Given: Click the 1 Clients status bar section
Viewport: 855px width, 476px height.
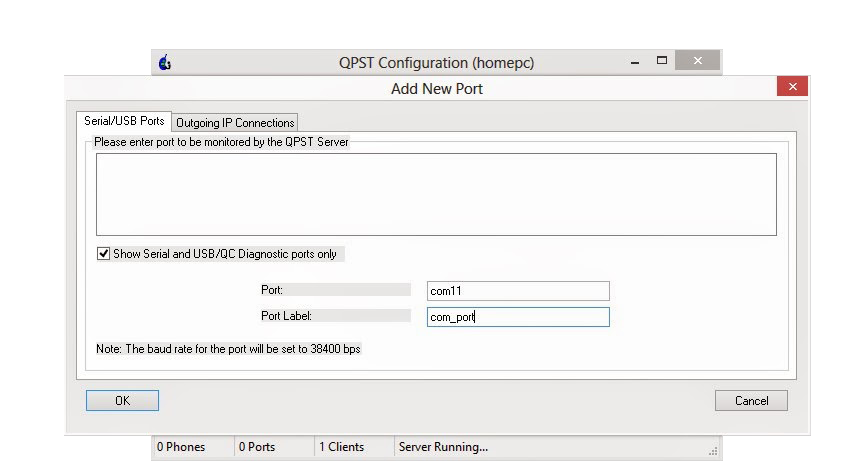Looking at the screenshot, I should click(x=341, y=447).
